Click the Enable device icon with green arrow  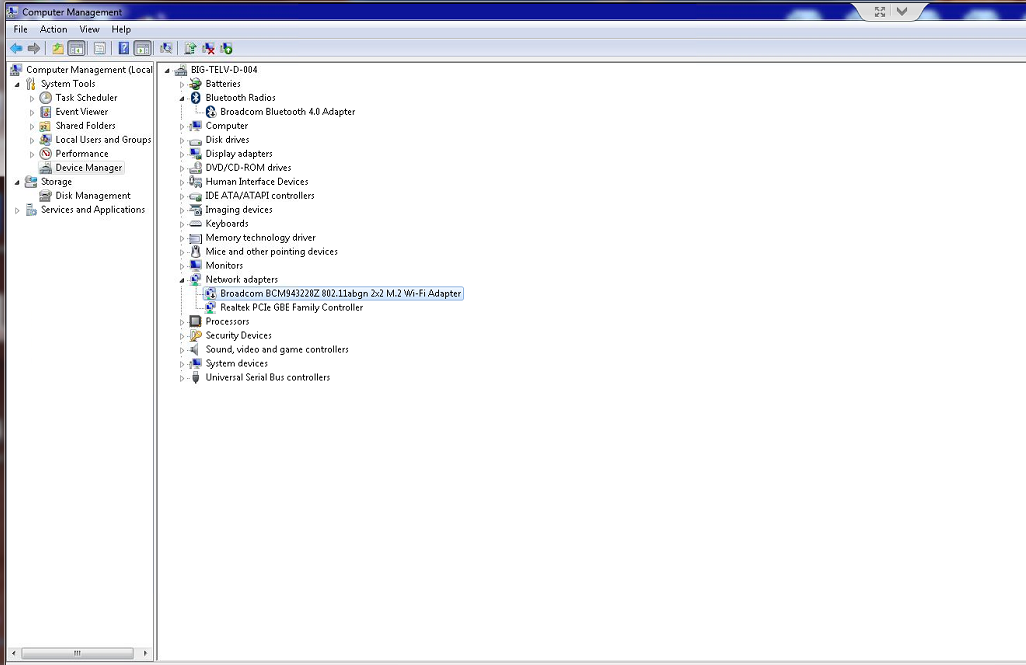coord(227,48)
